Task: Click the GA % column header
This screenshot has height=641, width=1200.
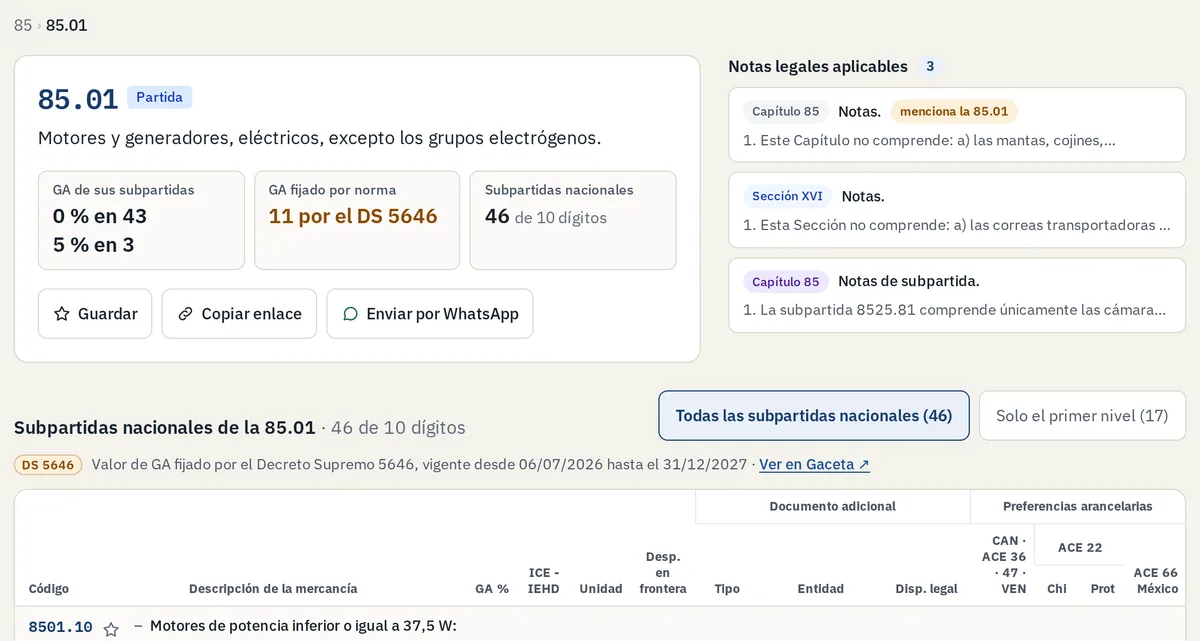Action: pyautogui.click(x=492, y=589)
